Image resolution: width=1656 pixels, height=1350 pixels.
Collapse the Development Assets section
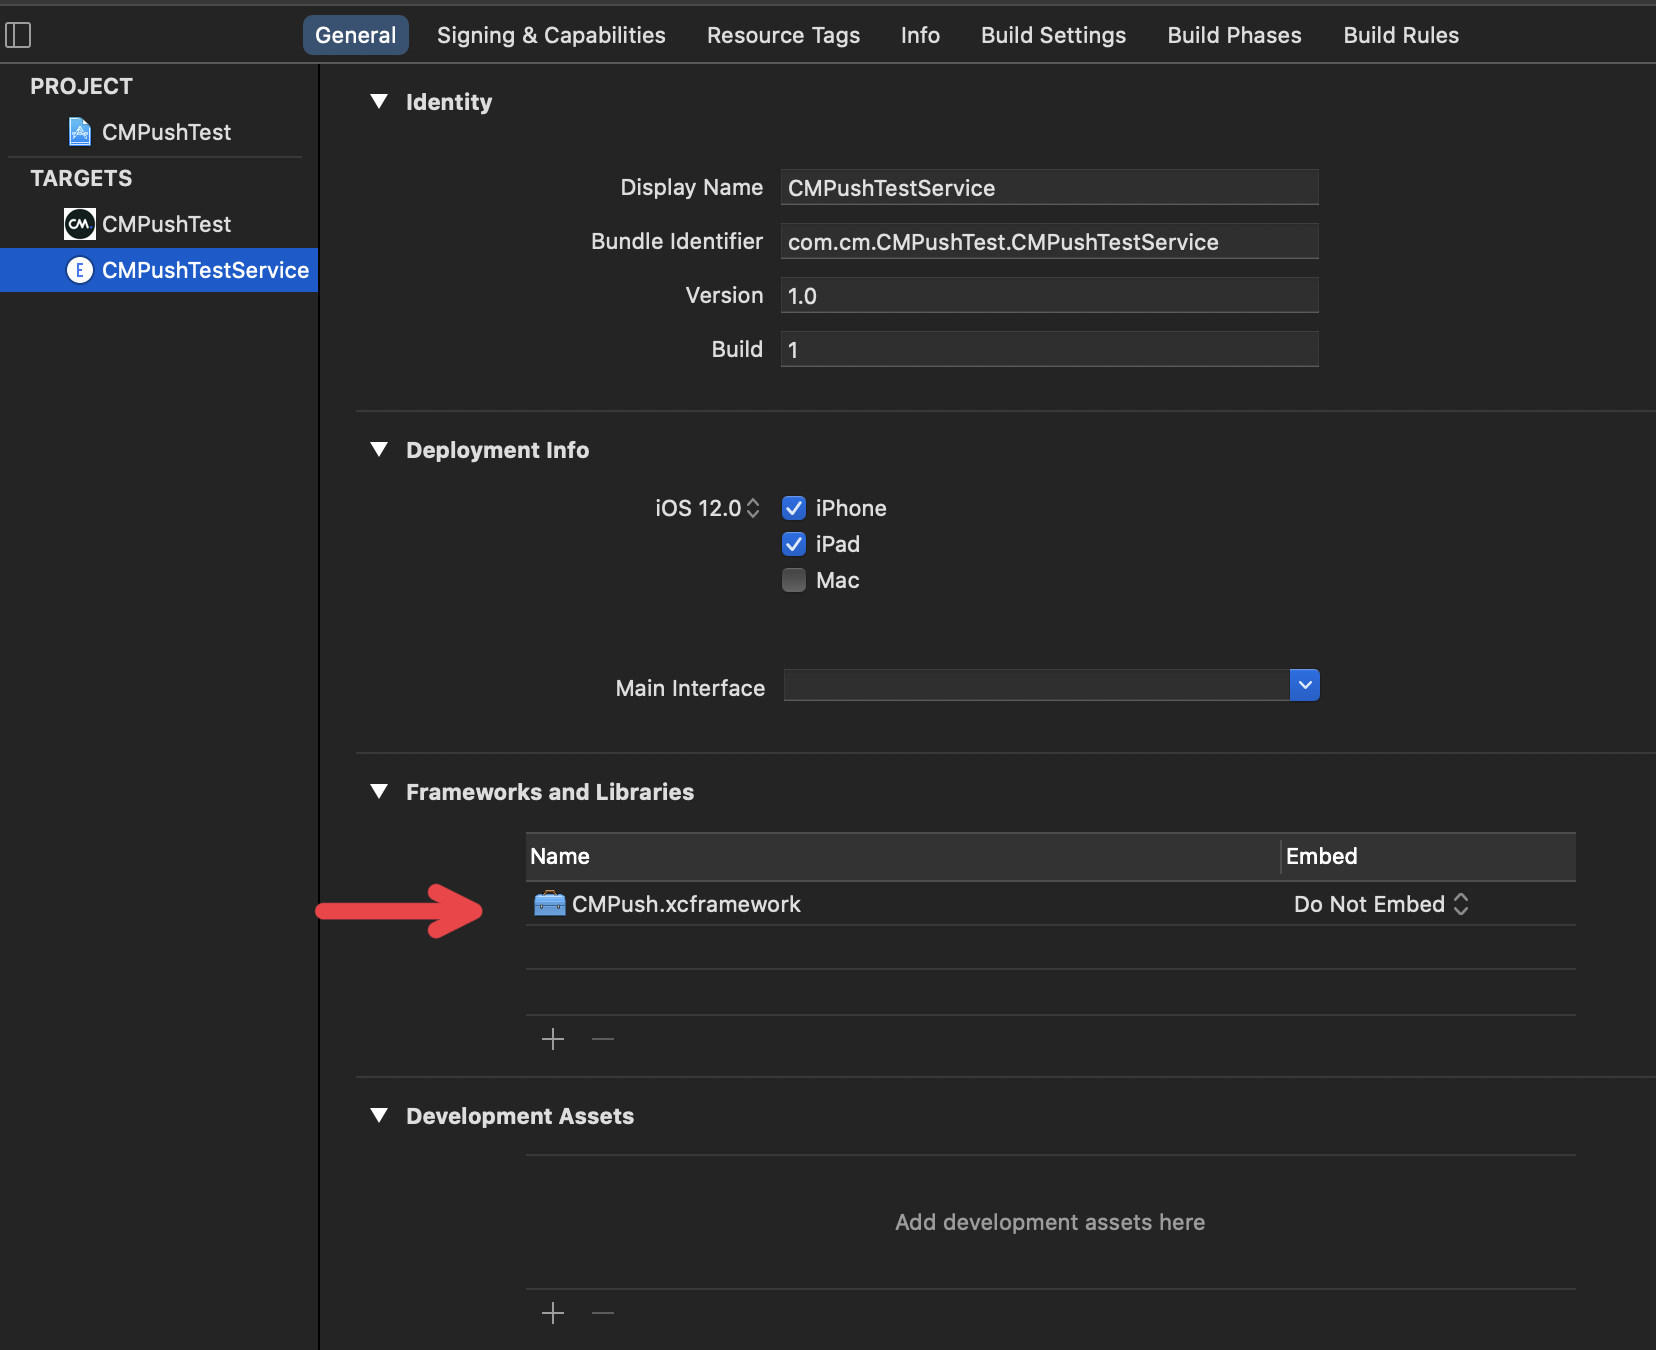[379, 1115]
